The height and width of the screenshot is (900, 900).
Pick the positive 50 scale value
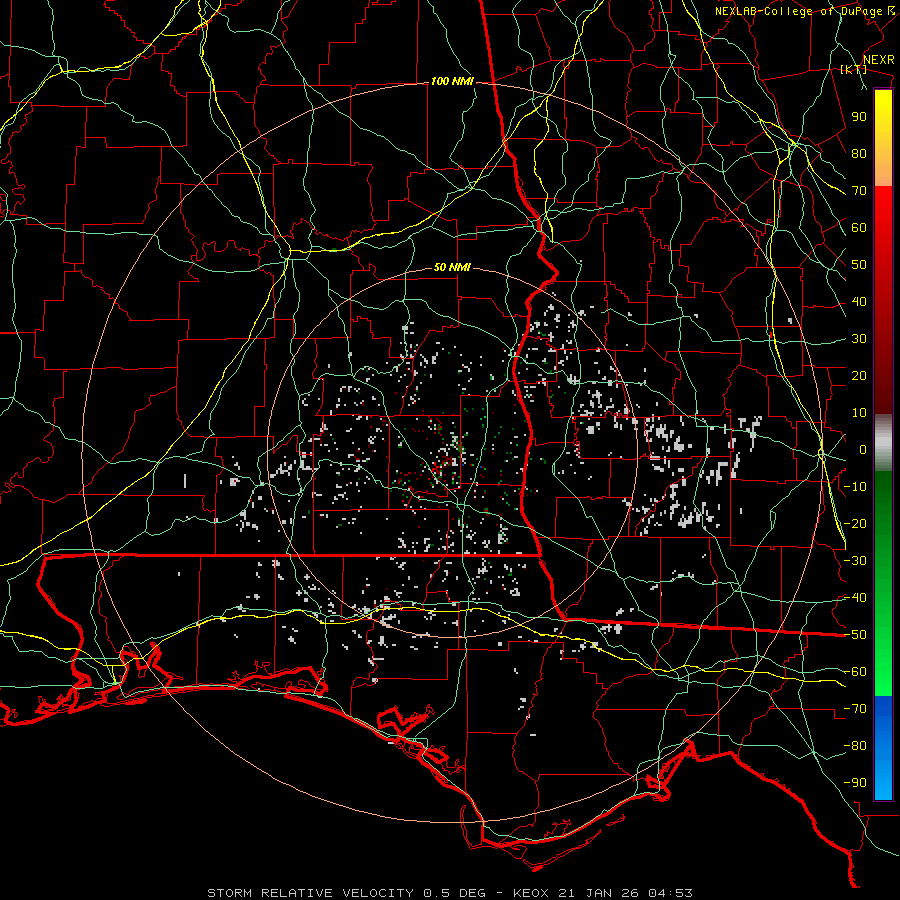pos(859,265)
